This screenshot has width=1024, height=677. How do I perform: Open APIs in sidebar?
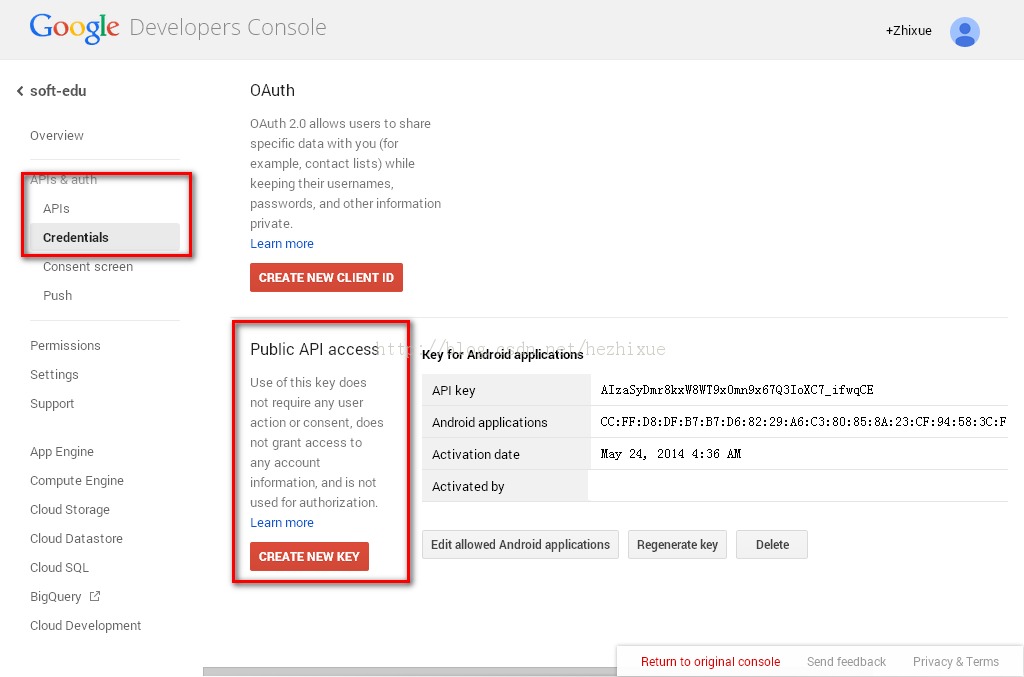56,208
